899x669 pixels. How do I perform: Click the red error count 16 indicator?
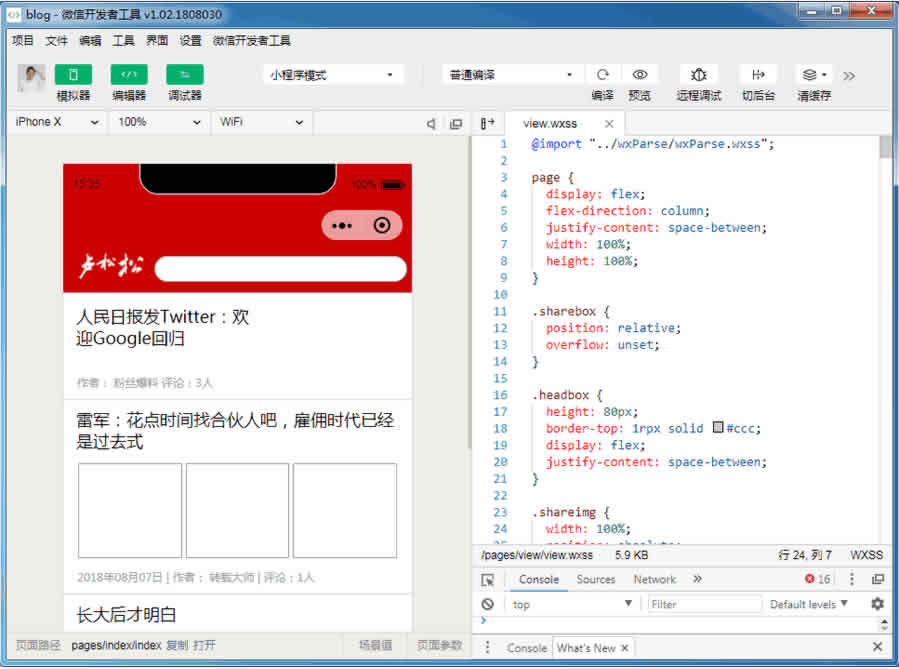click(x=818, y=579)
